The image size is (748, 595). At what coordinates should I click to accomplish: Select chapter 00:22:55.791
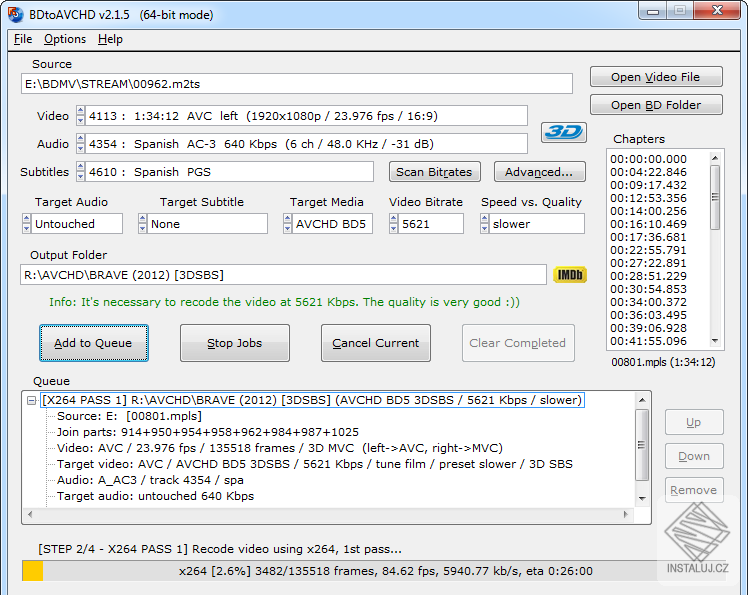point(648,250)
